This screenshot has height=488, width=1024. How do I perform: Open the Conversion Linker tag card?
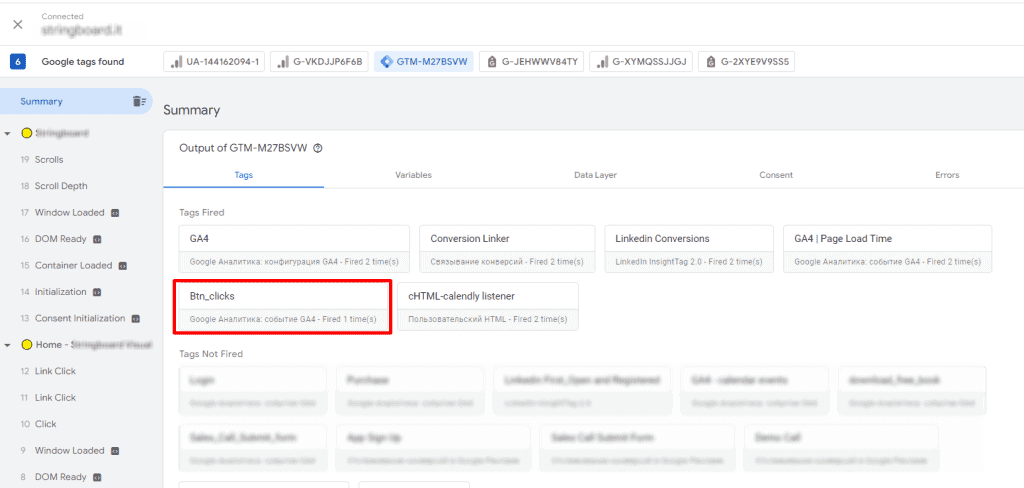point(507,249)
